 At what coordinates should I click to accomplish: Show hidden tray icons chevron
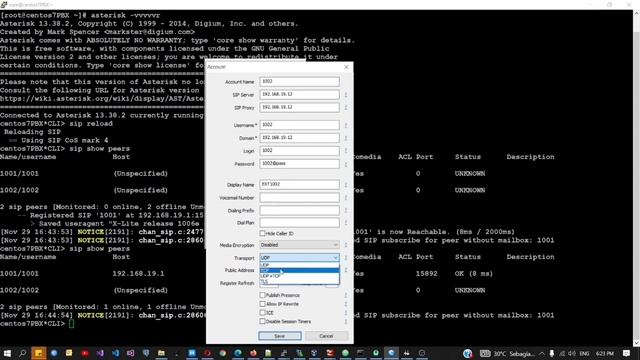point(542,353)
